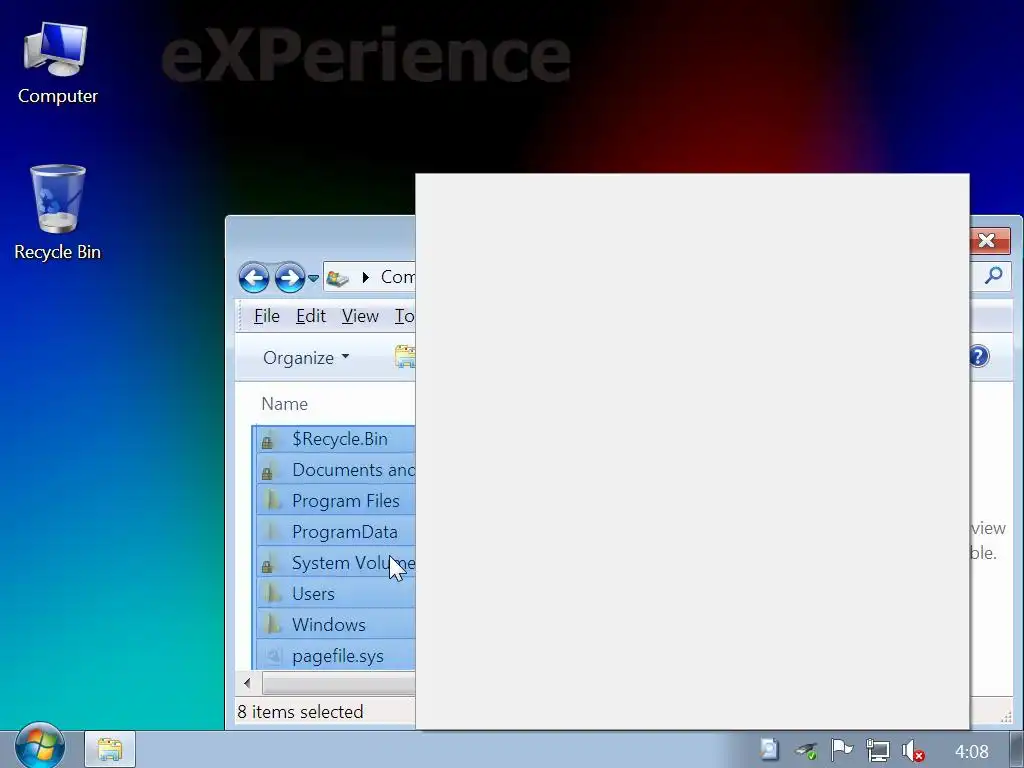1024x768 pixels.
Task: Select the Documents and Settings folder row
Action: click(x=334, y=470)
